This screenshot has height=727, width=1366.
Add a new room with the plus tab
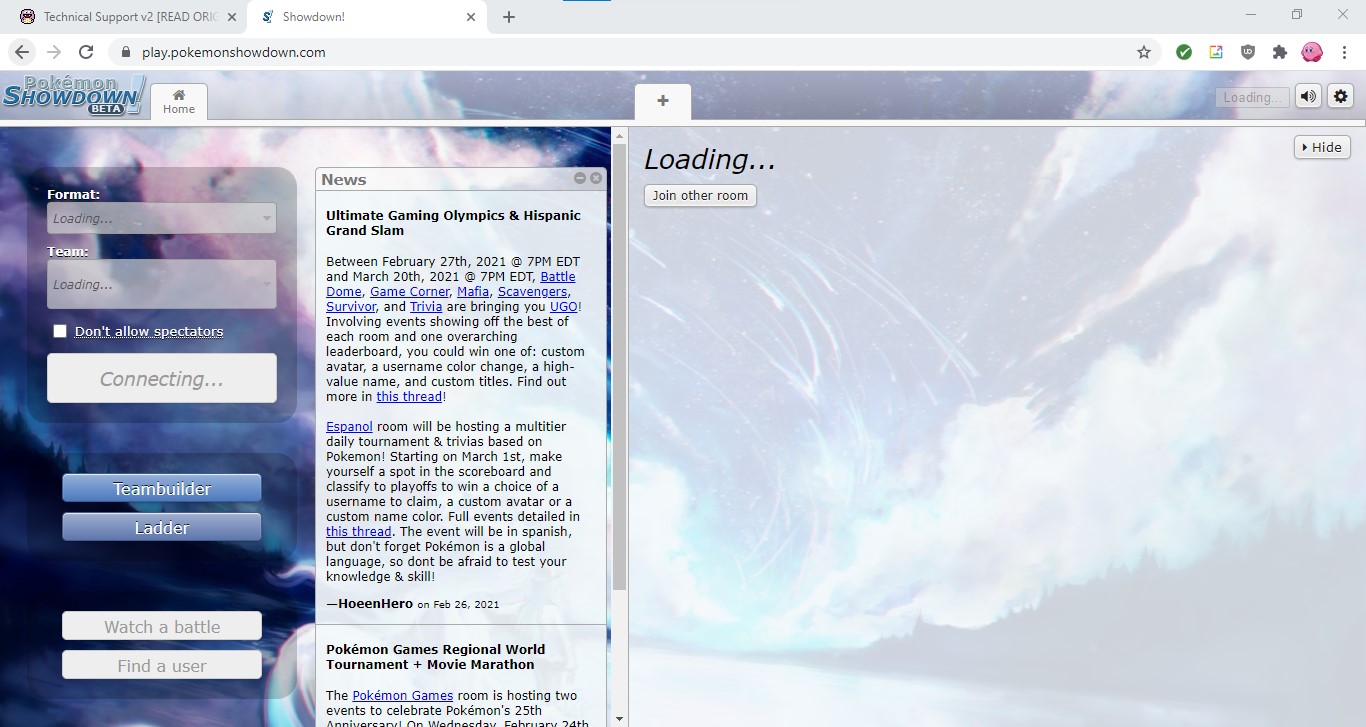(x=663, y=101)
